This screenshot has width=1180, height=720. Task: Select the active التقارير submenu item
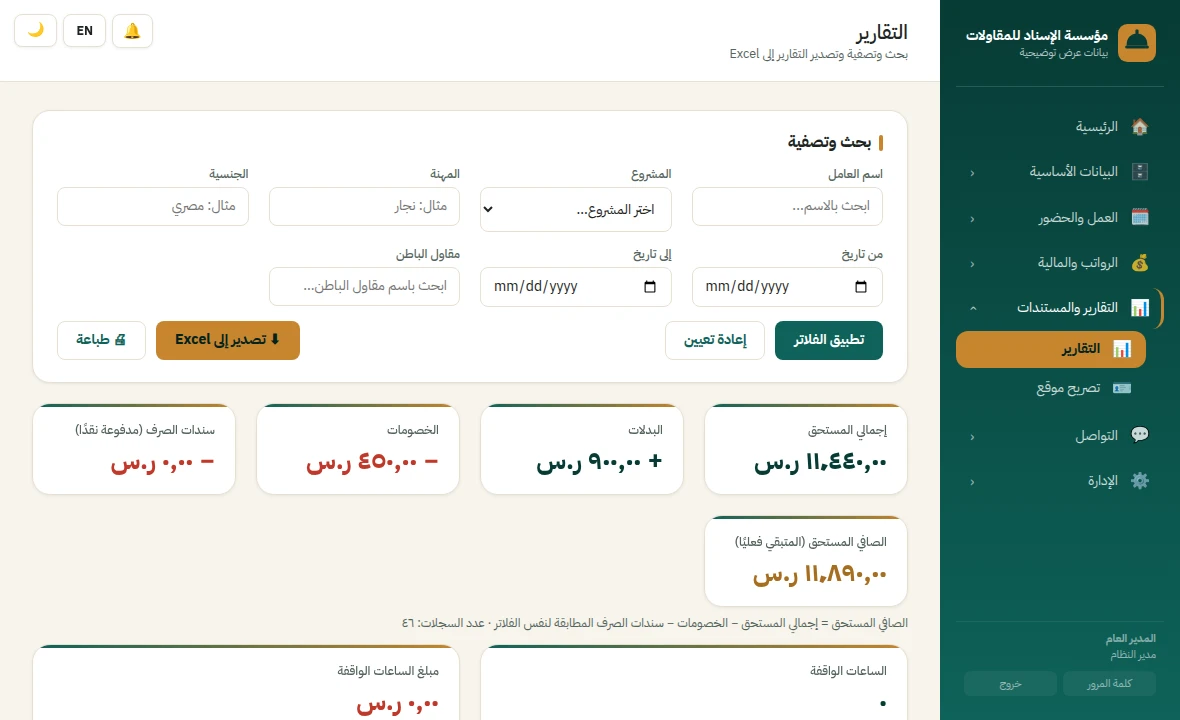coord(1051,349)
